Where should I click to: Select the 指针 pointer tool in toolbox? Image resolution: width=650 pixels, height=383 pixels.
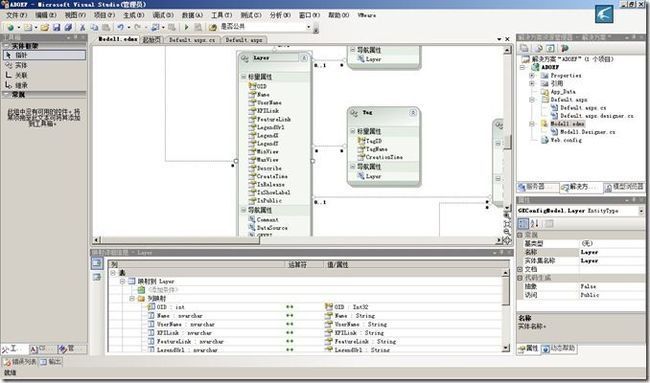click(44, 55)
